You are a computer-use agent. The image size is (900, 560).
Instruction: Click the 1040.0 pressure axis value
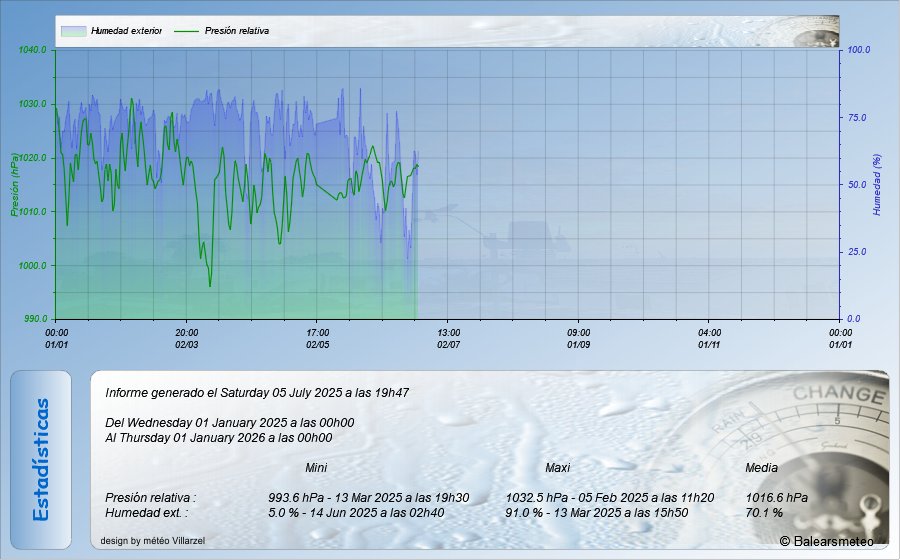[x=33, y=50]
